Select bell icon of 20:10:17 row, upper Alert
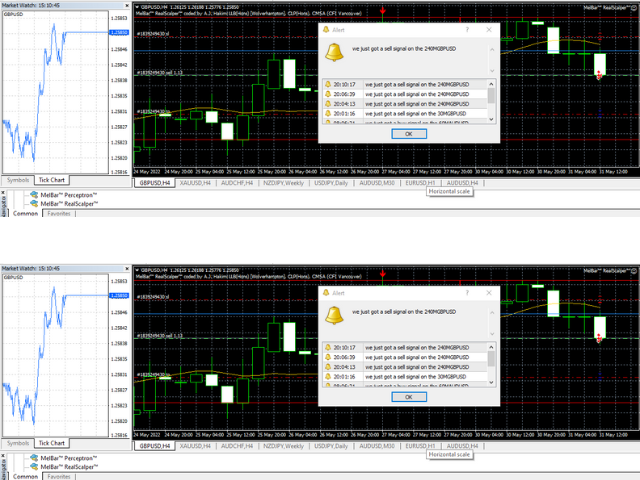640x480 pixels. (328, 84)
